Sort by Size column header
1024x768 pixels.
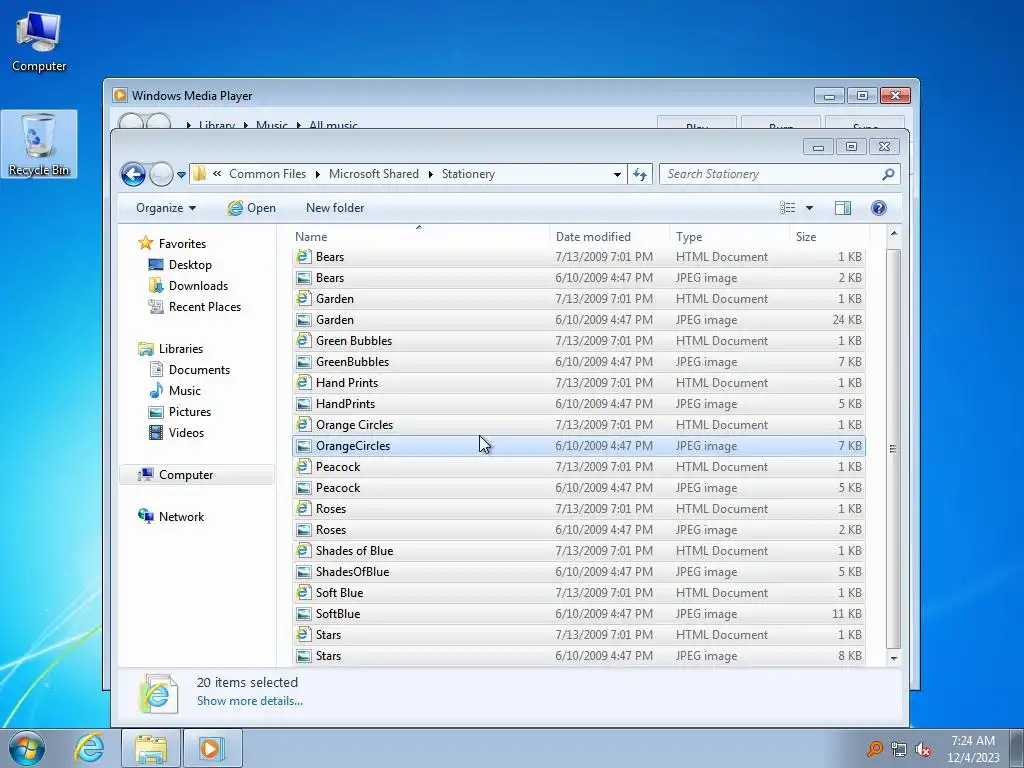[829, 236]
